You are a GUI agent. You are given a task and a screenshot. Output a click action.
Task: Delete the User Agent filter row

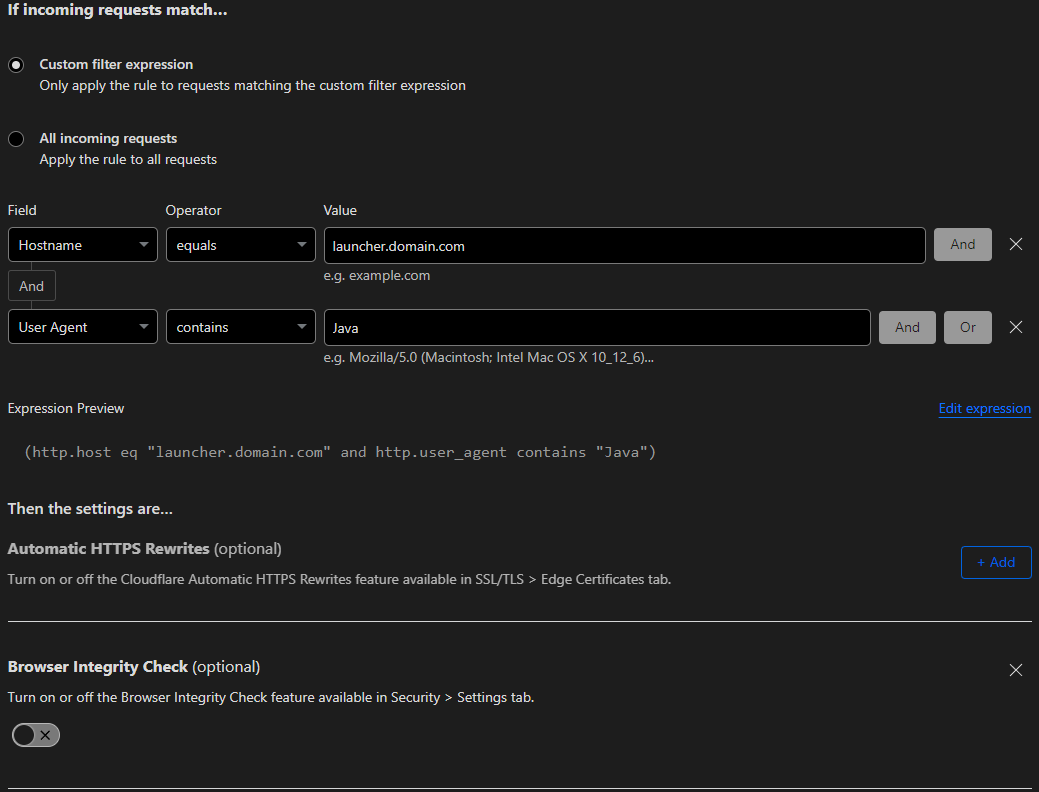pos(1016,327)
